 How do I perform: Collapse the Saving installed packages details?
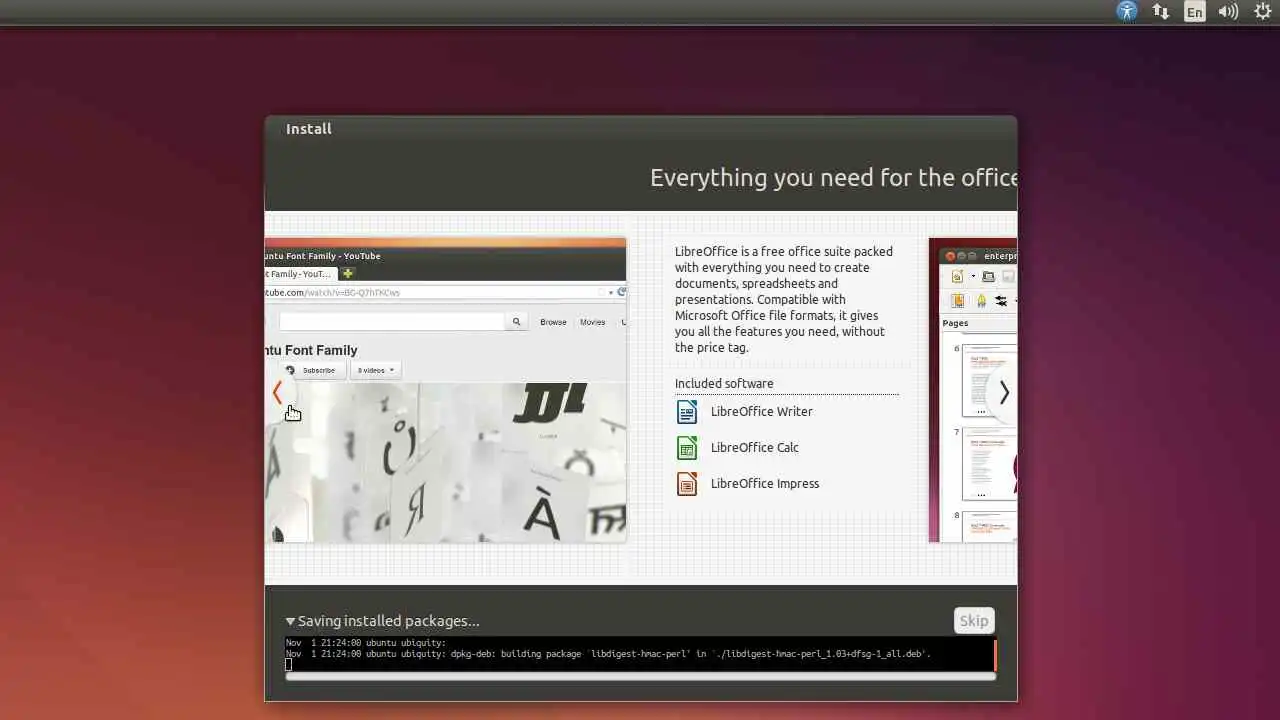point(290,621)
